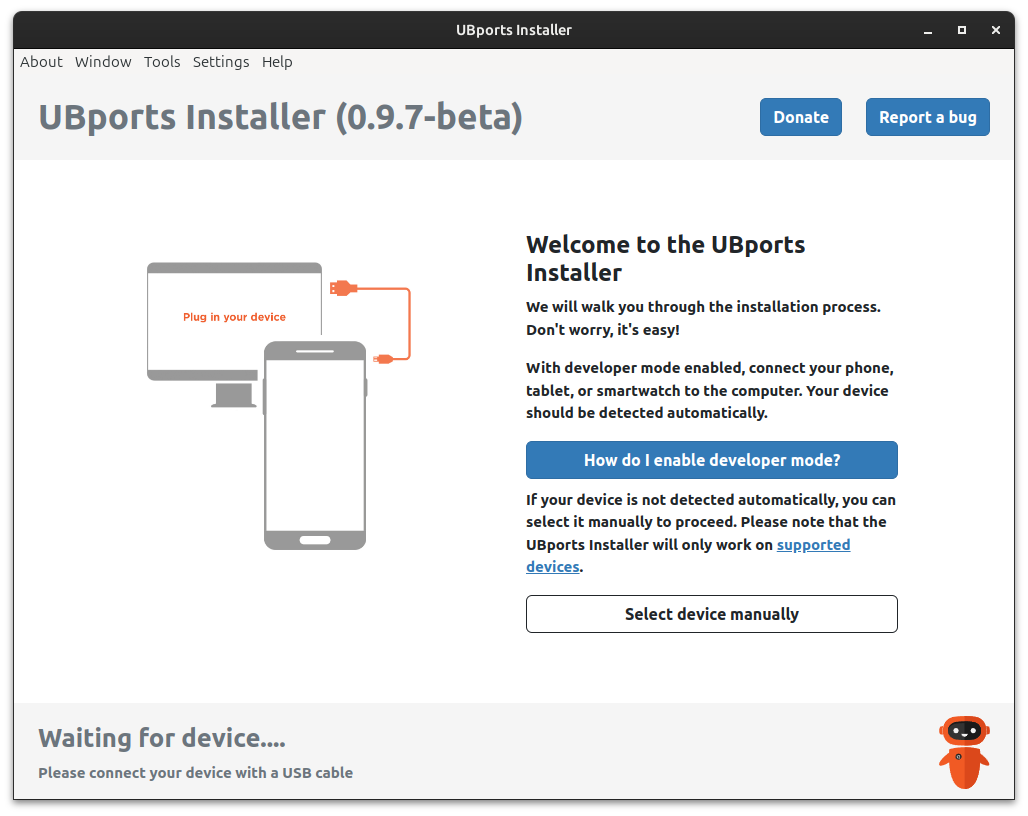The width and height of the screenshot is (1028, 816).
Task: Open the Help menu
Action: (277, 62)
